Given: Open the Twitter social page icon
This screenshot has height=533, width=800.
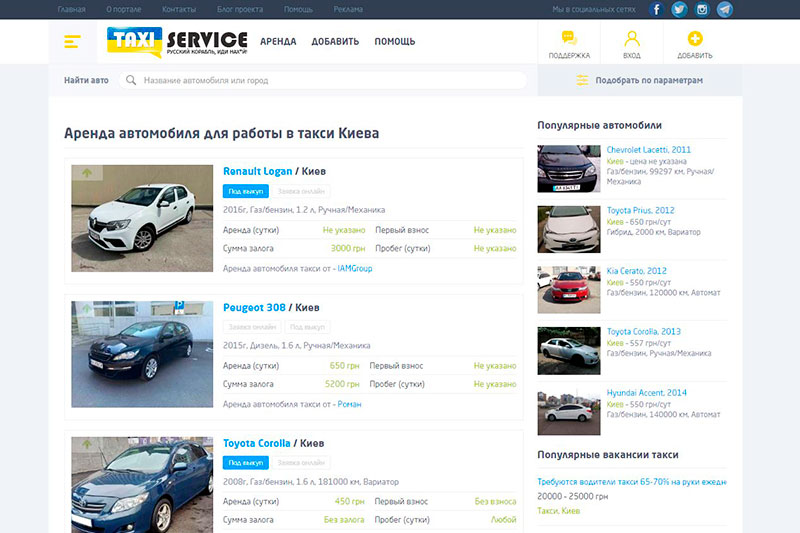Looking at the screenshot, I should (x=679, y=9).
